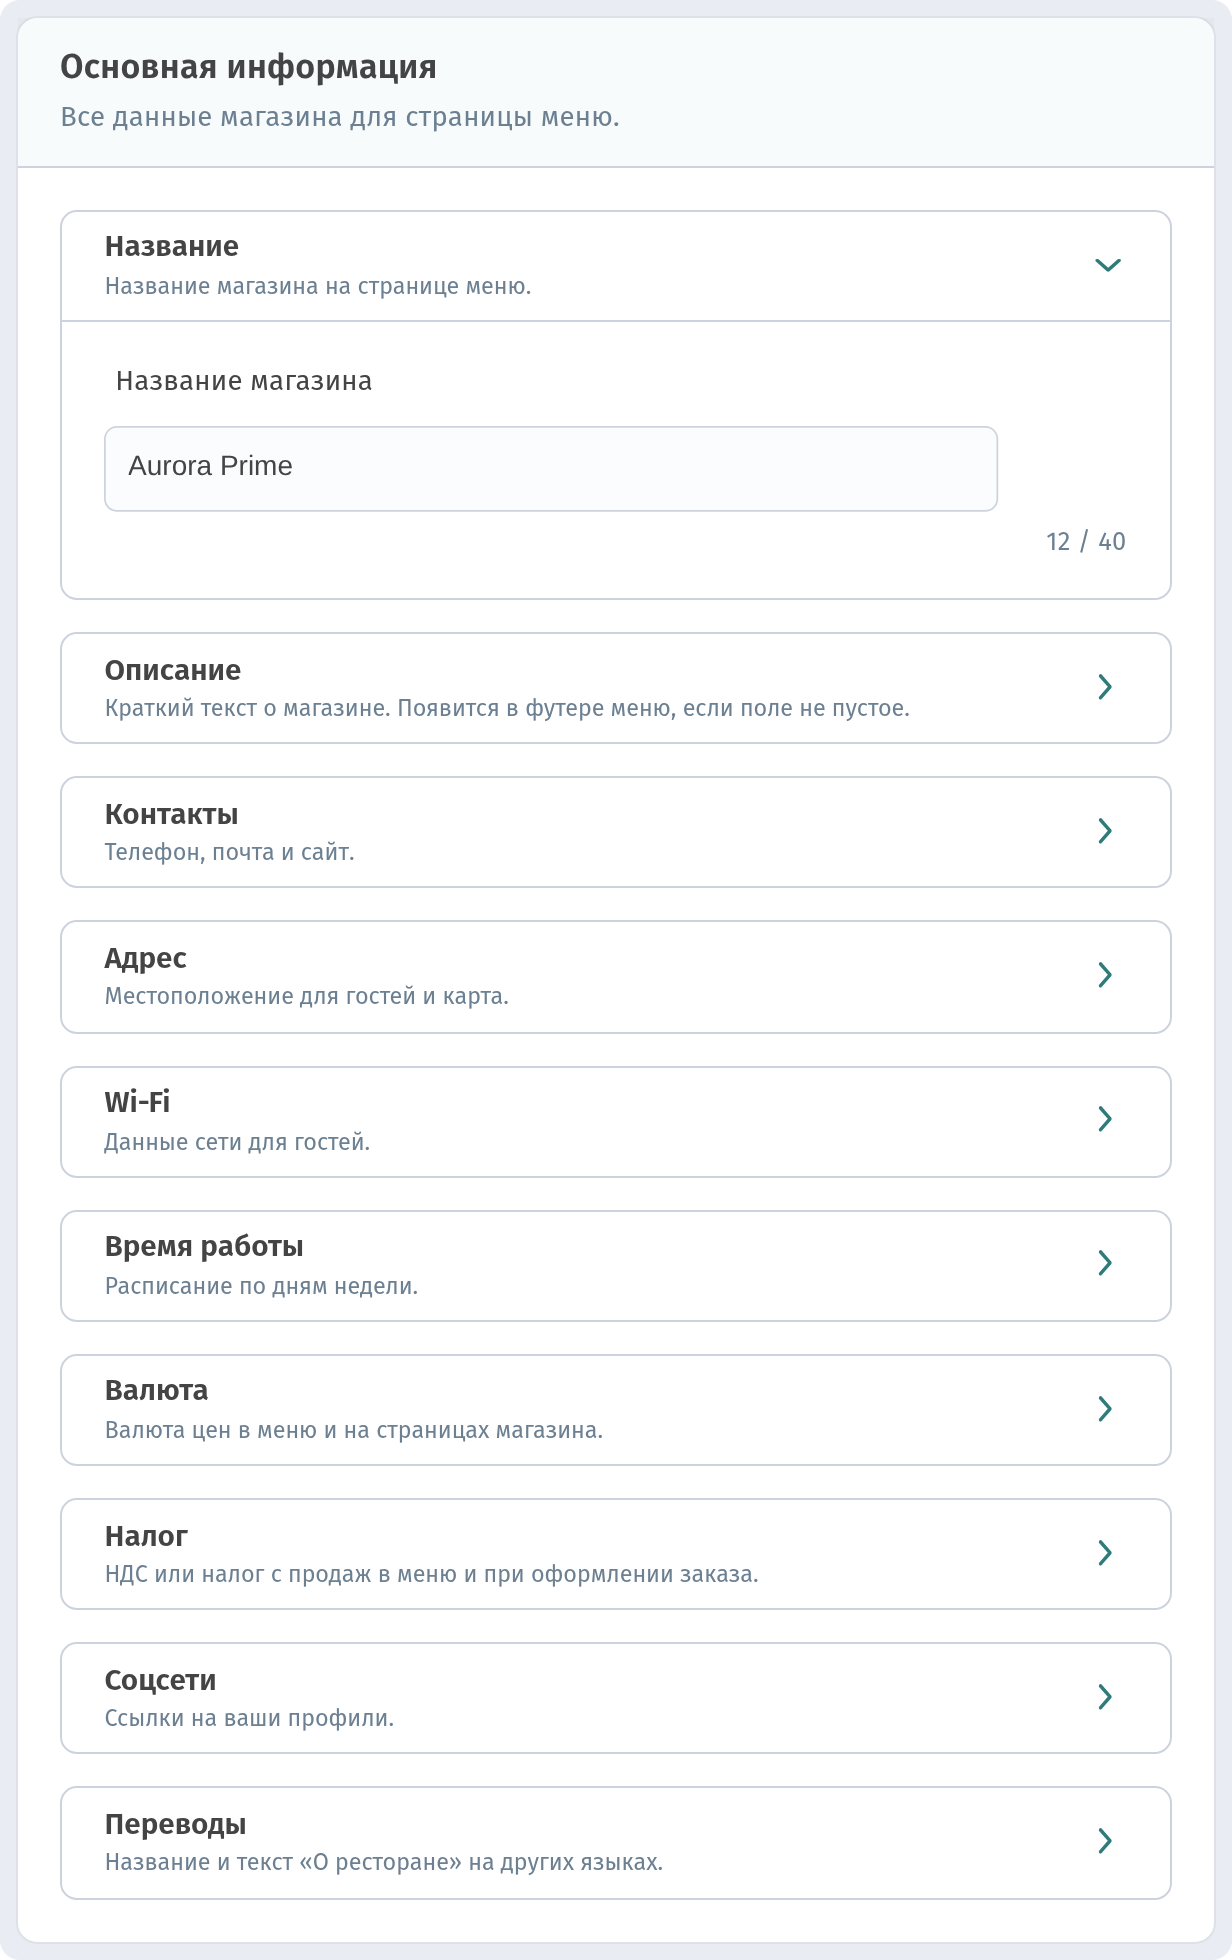Select the Контакты heading
Screen dimensions: 1232x1960
pyautogui.click(x=171, y=814)
